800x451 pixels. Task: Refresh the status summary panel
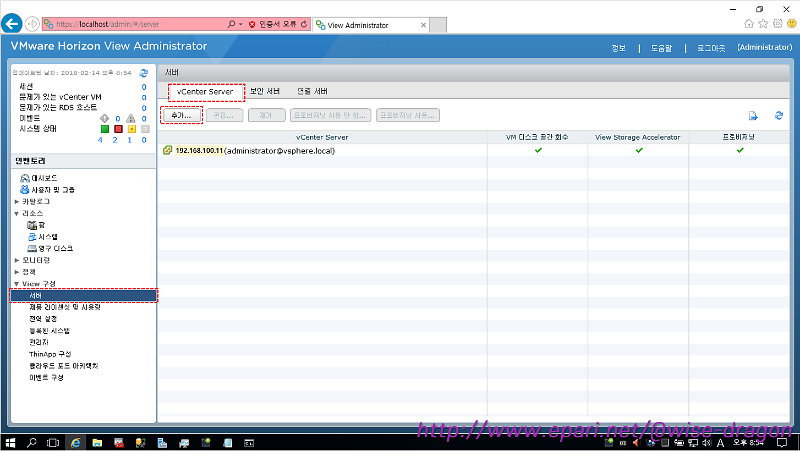pyautogui.click(x=144, y=73)
